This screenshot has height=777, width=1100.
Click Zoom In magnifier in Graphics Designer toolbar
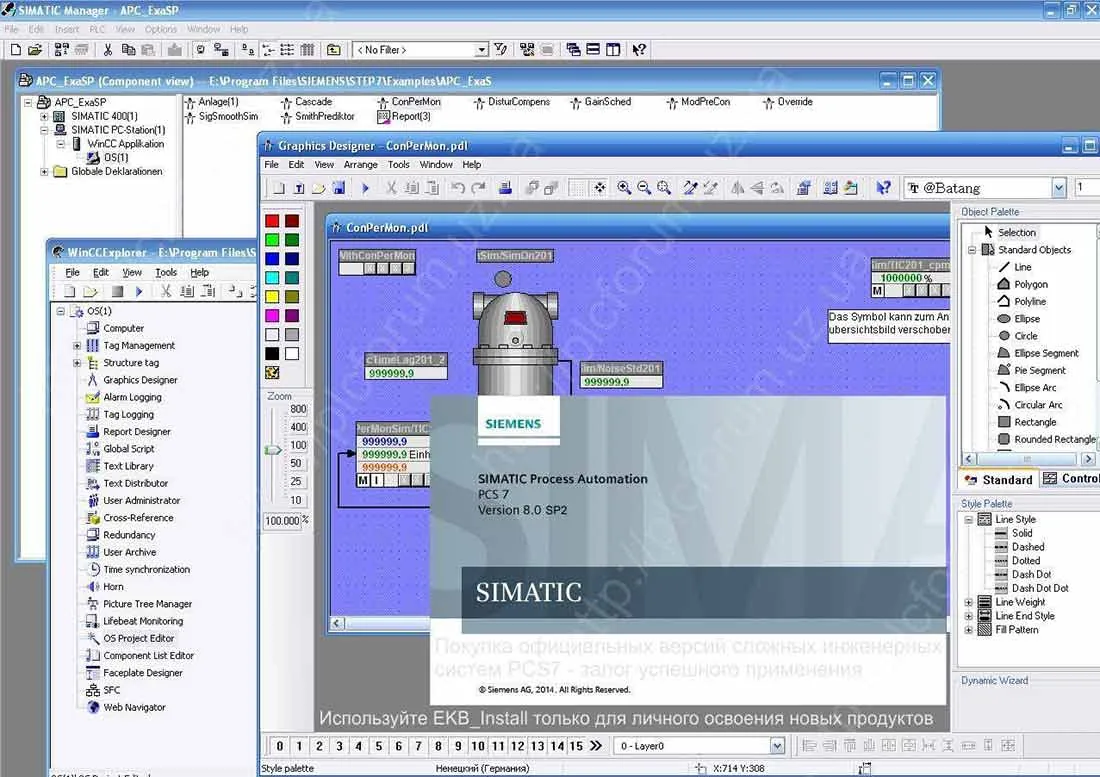tap(624, 187)
